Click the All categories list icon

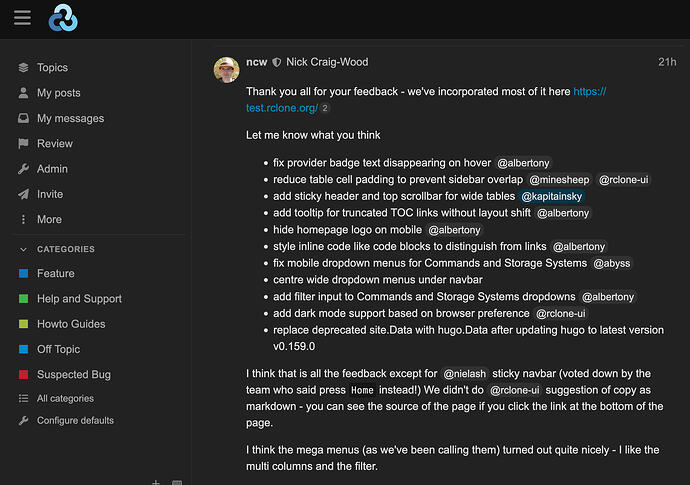click(23, 398)
